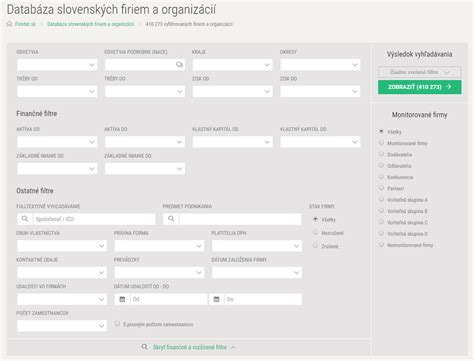Click magnifier icon in fulltextové vyhľadávanie
474x361 pixels.
[x=25, y=219]
